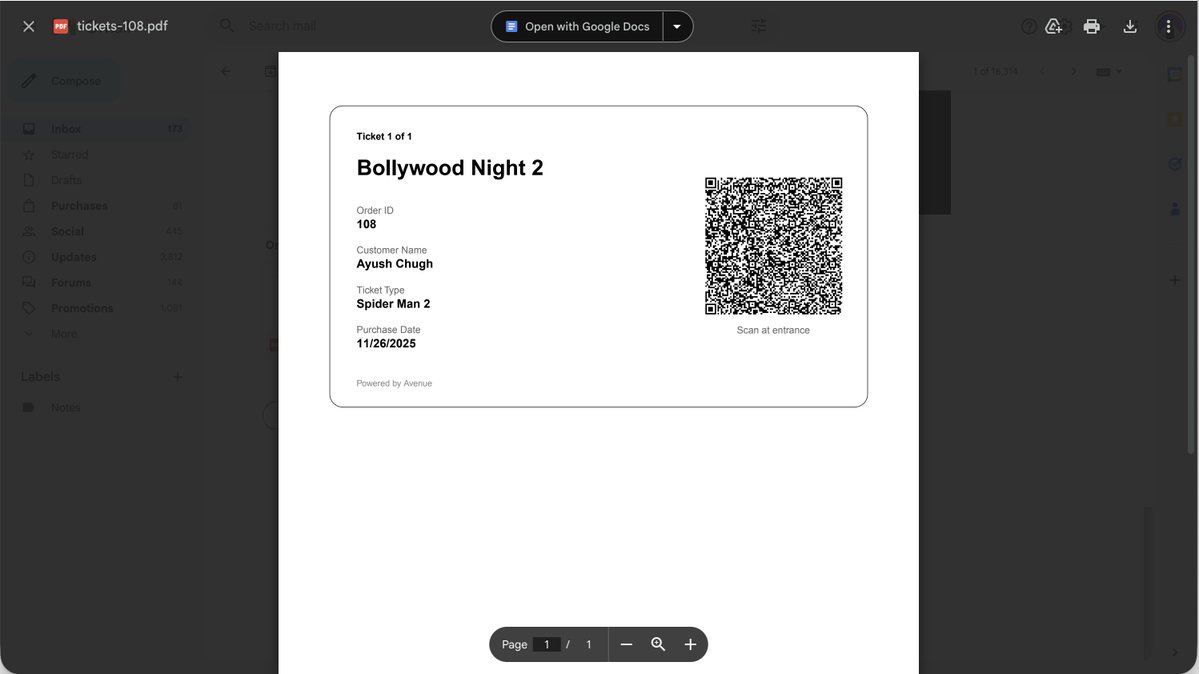Viewport: 1199px width, 674px height.
Task: Open the PDF with Google Docs
Action: (x=577, y=27)
